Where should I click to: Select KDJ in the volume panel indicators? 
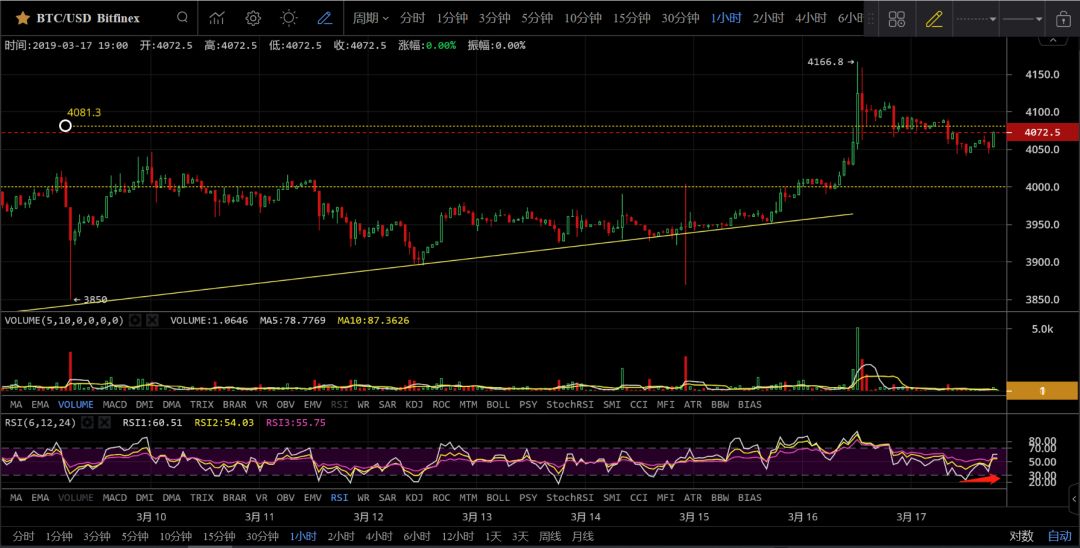point(414,404)
